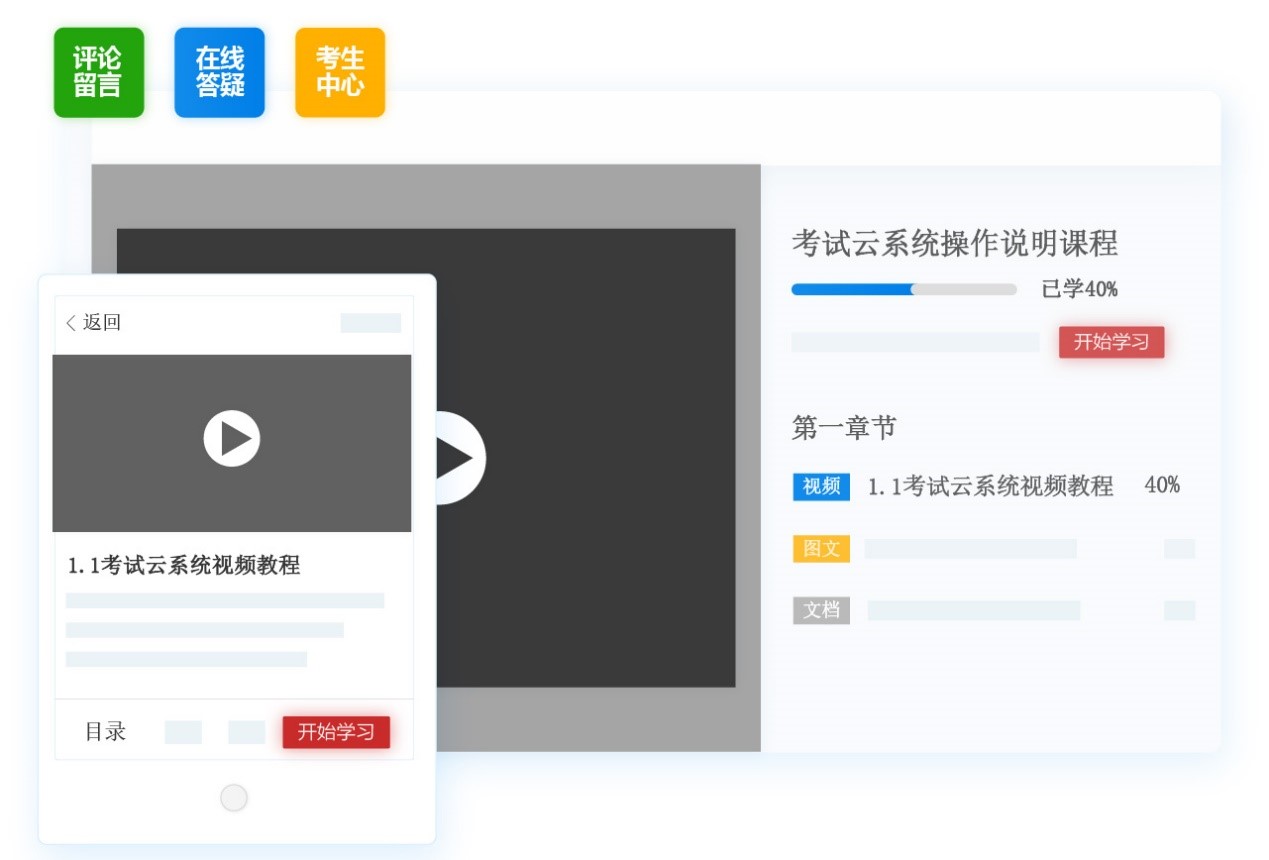Click the yellow 图文 tag icon
The image size is (1269, 860).
coord(821,549)
